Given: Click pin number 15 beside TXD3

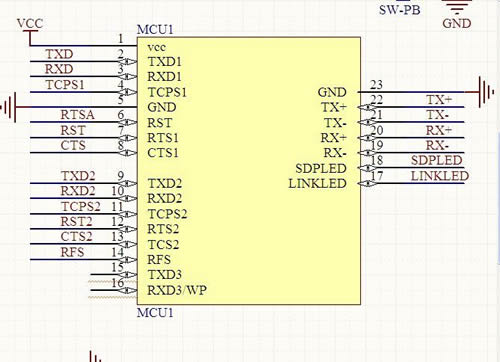Looking at the screenshot, I should pos(118,267).
